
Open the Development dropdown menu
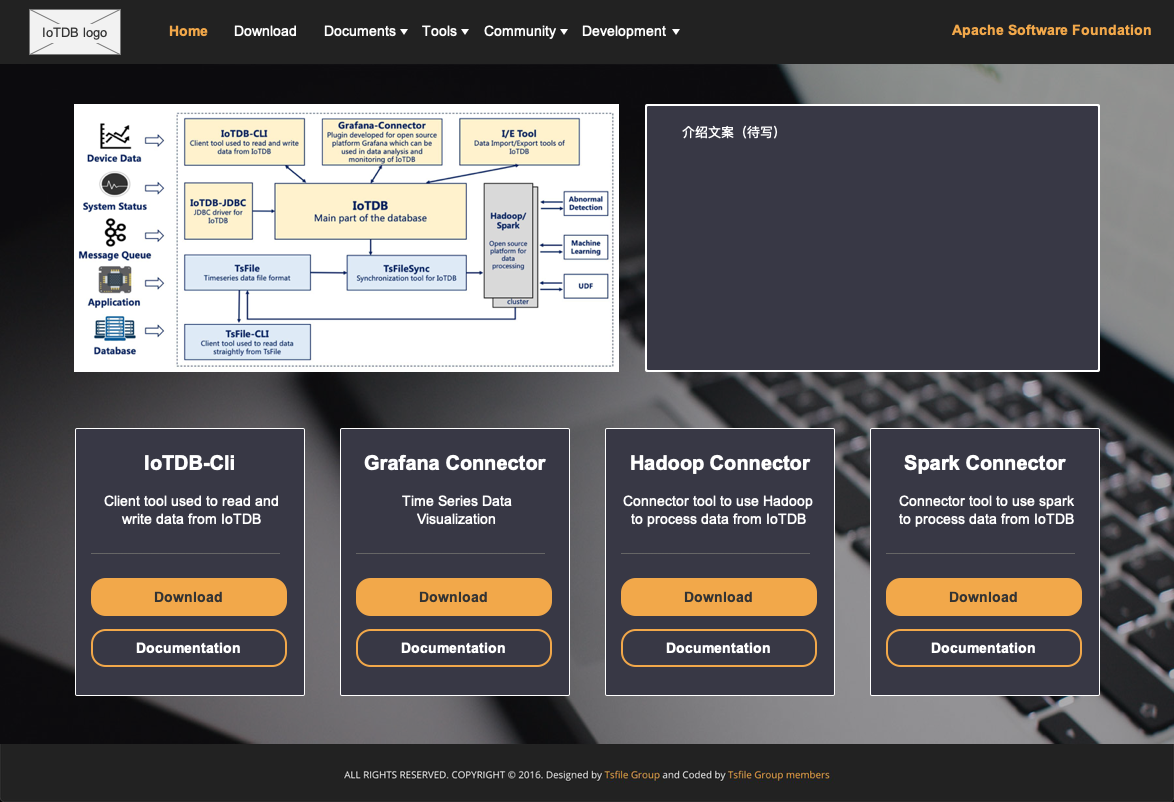coord(630,31)
